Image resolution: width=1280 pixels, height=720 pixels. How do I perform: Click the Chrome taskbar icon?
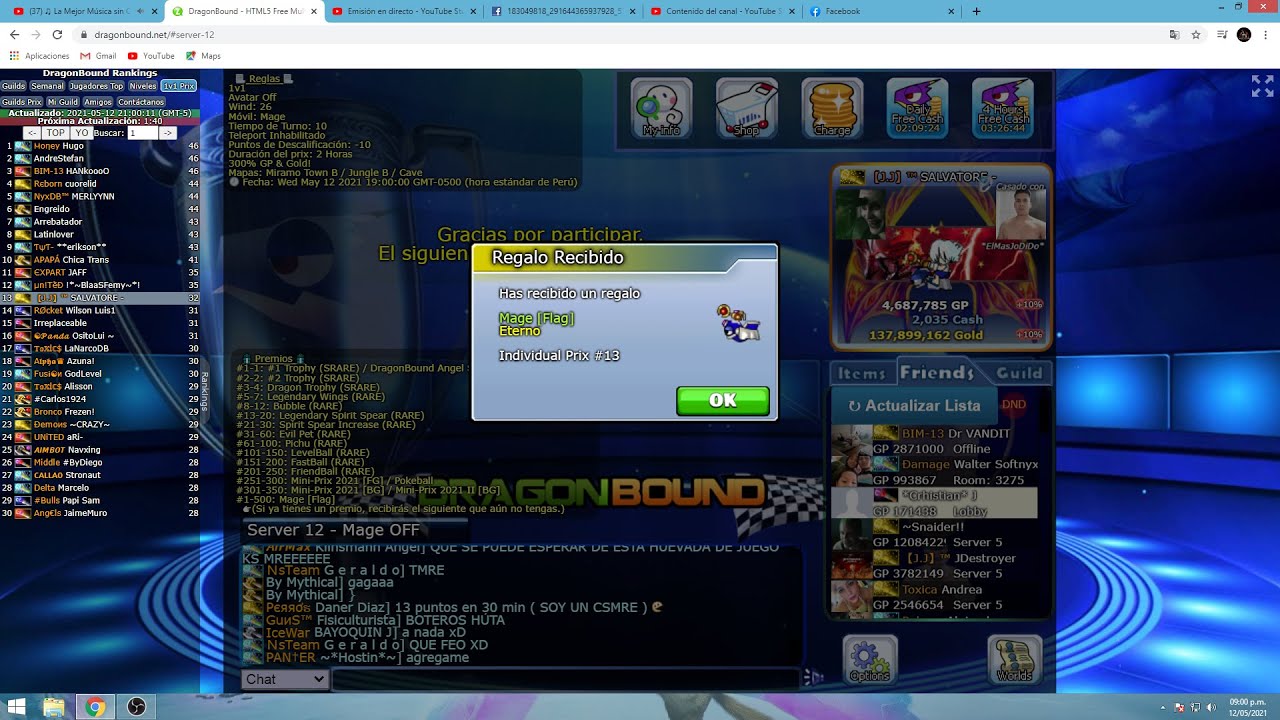tap(95, 707)
